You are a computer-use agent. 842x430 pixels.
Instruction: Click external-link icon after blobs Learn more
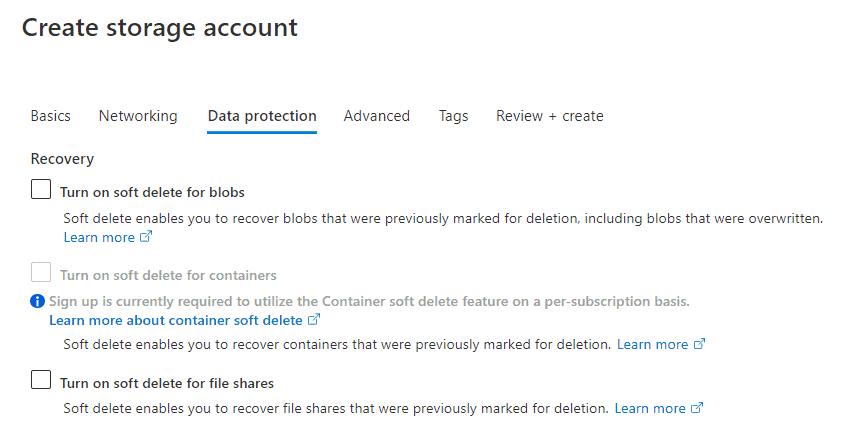pyautogui.click(x=146, y=237)
